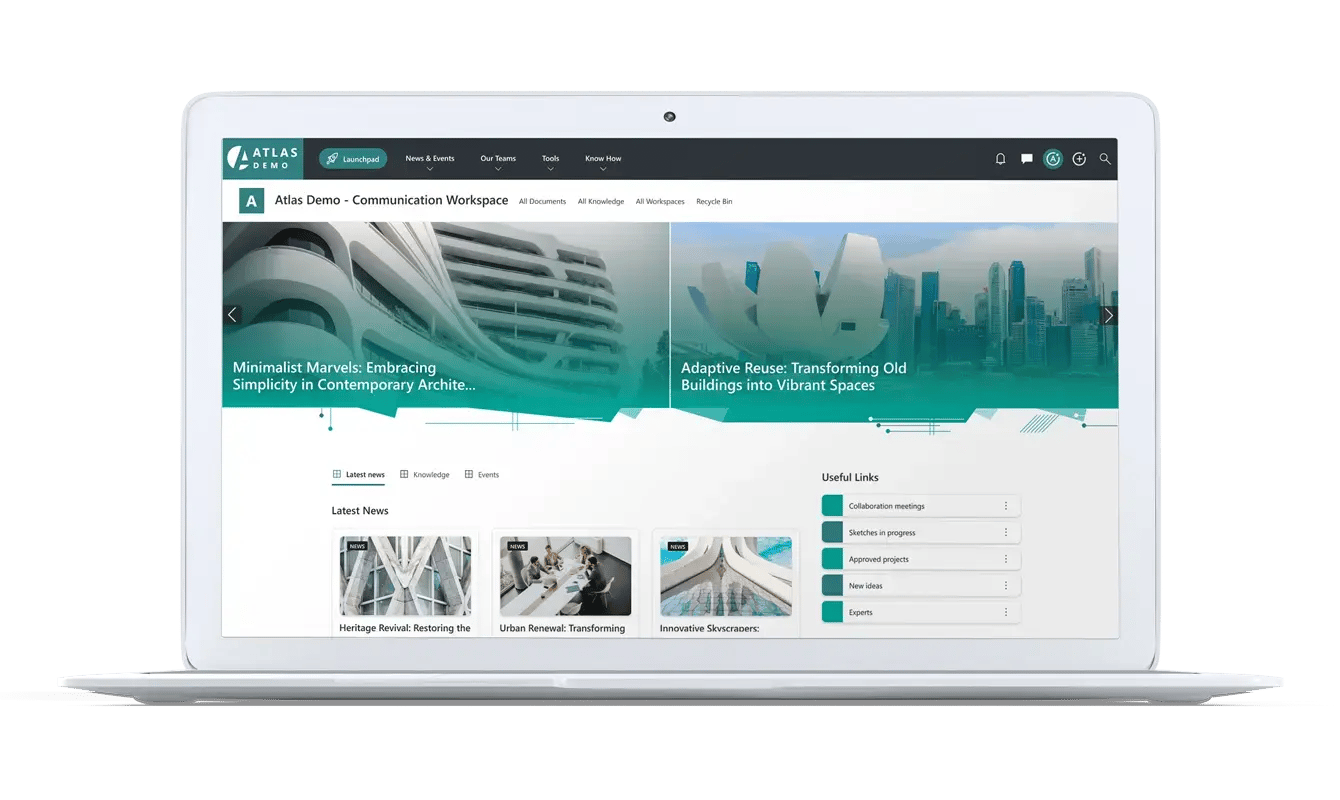The width and height of the screenshot is (1340, 800).
Task: Open the chat message icon
Action: pos(1026,159)
